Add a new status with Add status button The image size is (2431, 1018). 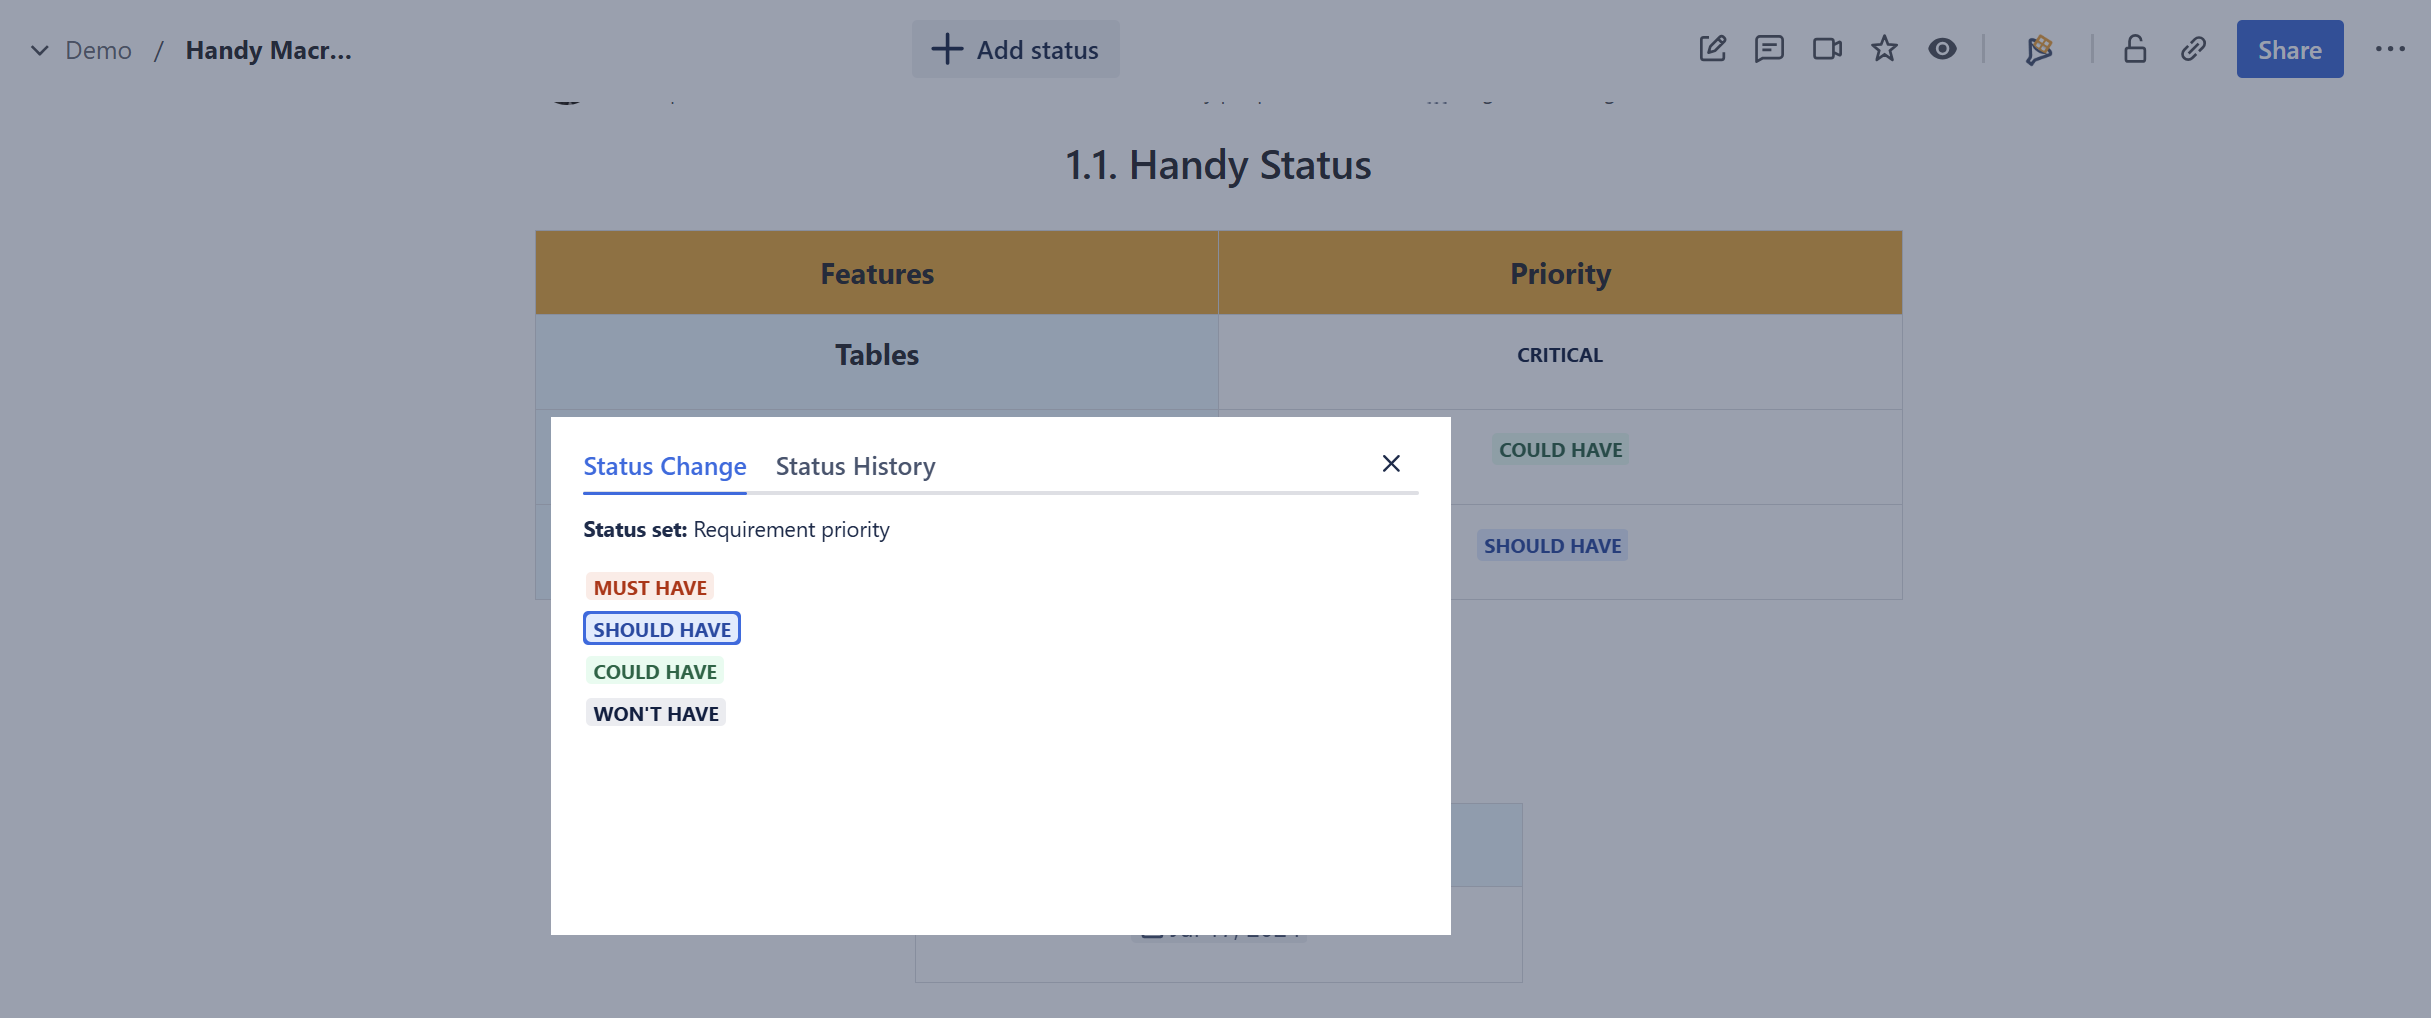tap(1015, 49)
